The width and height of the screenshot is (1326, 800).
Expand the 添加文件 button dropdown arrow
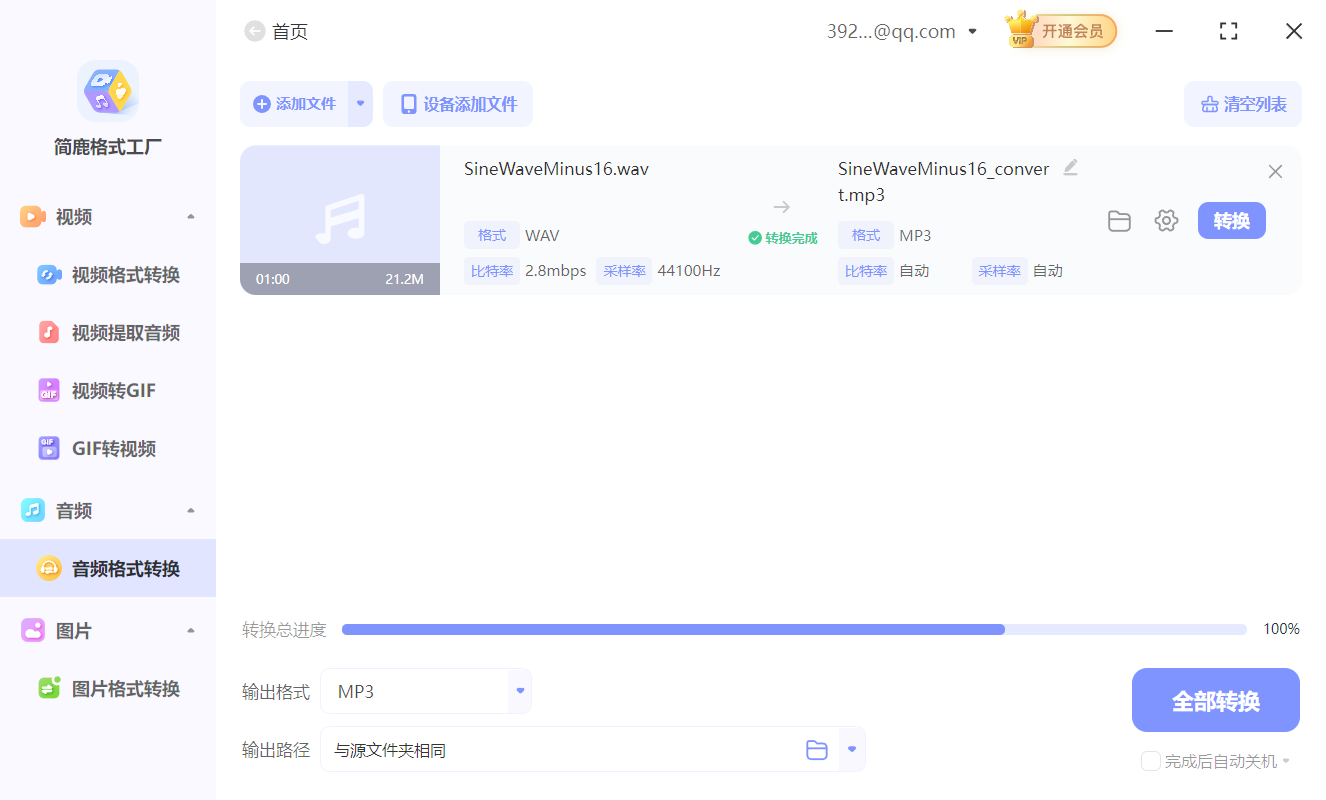360,103
